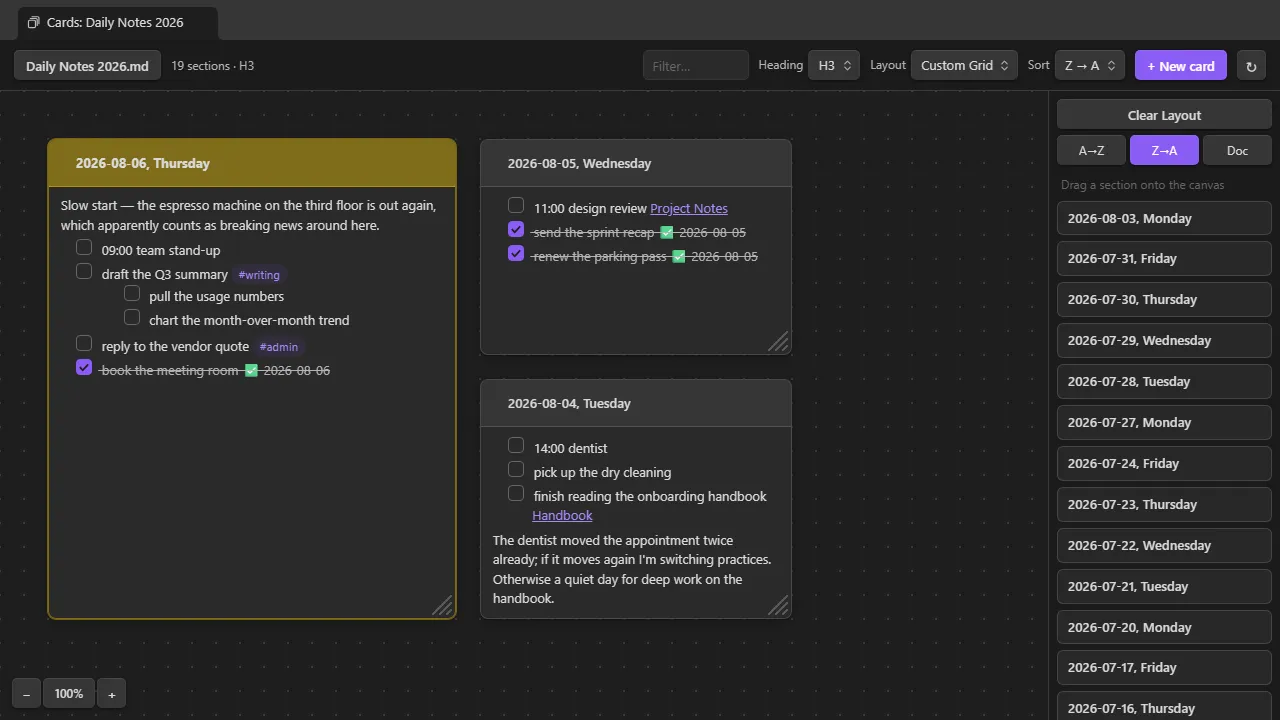Select the Cards: Daily Notes 2026 tab
1280x720 pixels.
(117, 22)
